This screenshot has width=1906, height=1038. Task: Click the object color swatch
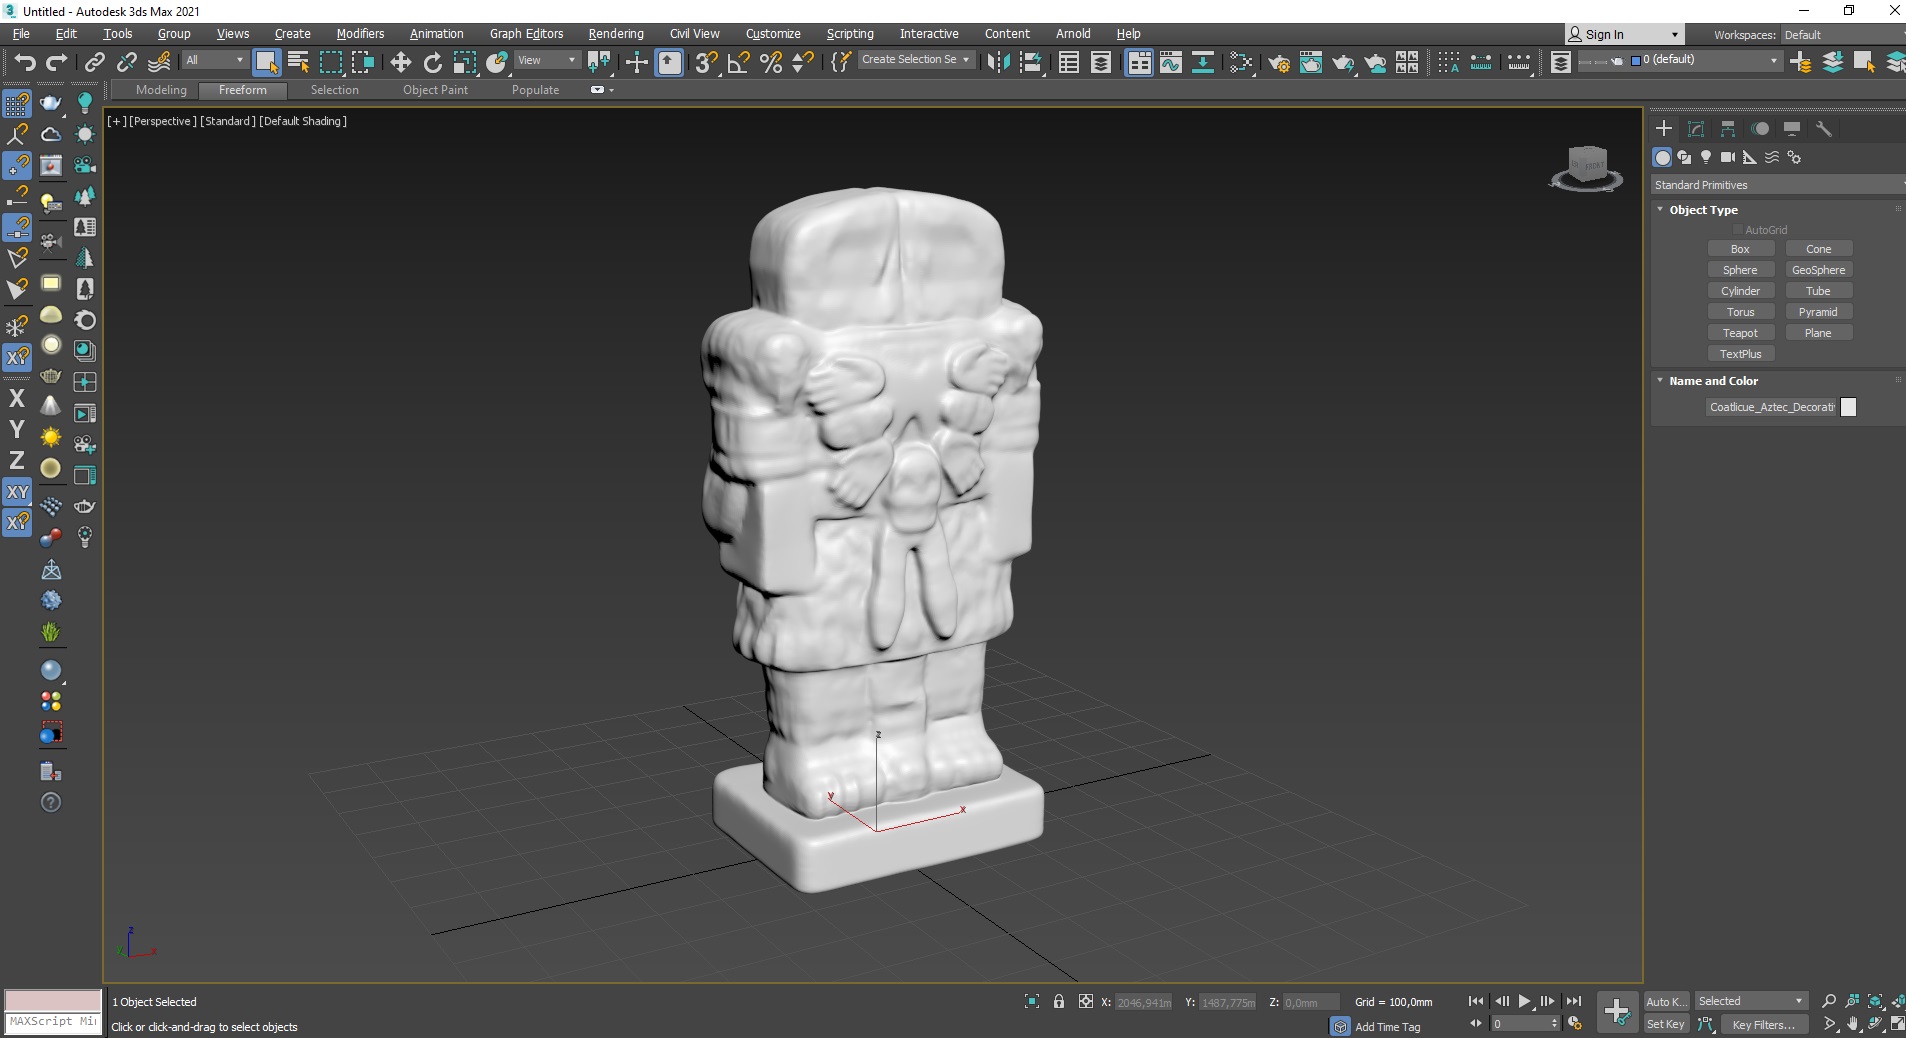point(1849,407)
